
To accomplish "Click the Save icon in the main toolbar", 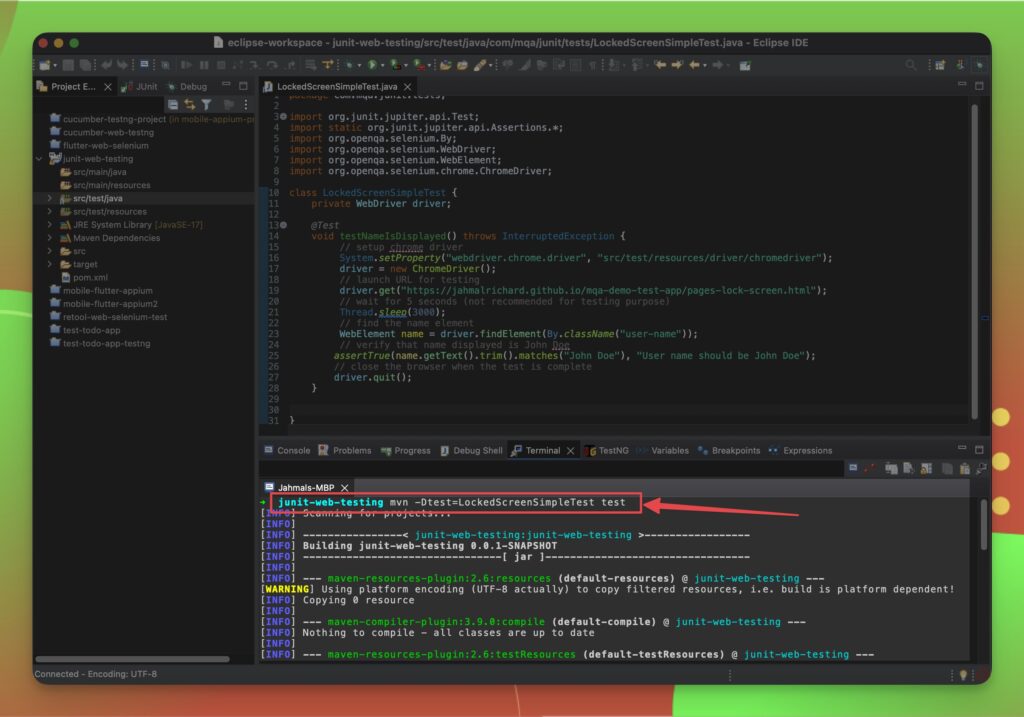I will click(x=68, y=65).
